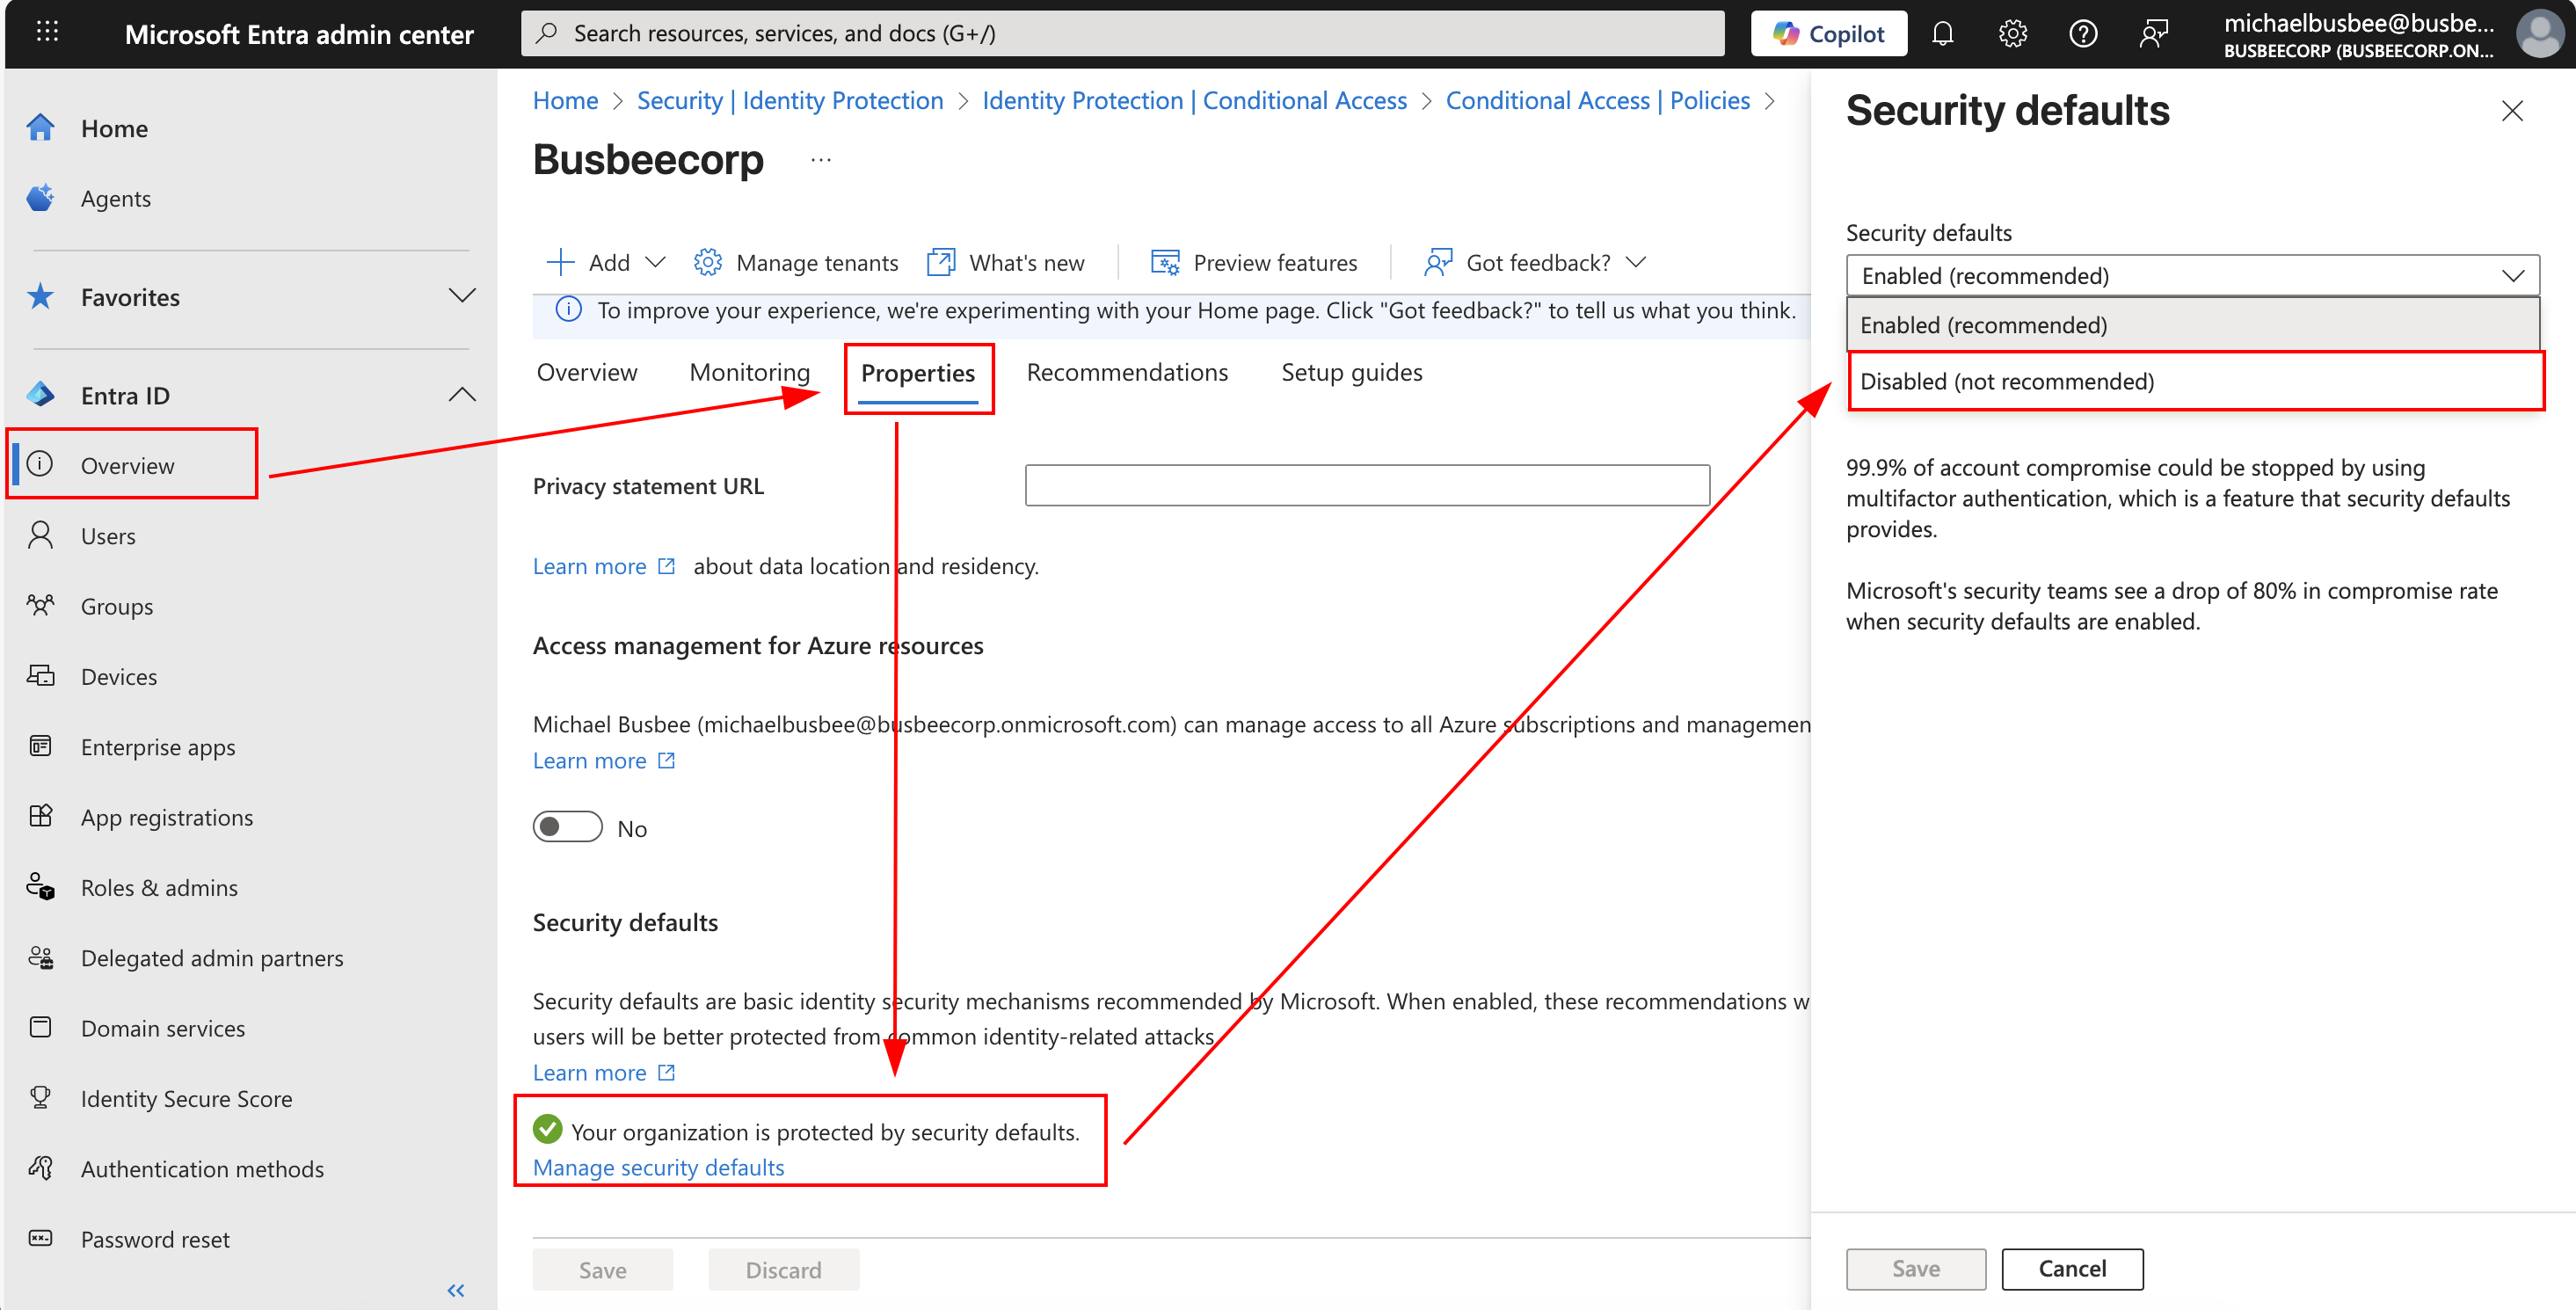Click Cancel in the Security defaults panel
Screen dimensions: 2576x1310
[2072, 1268]
